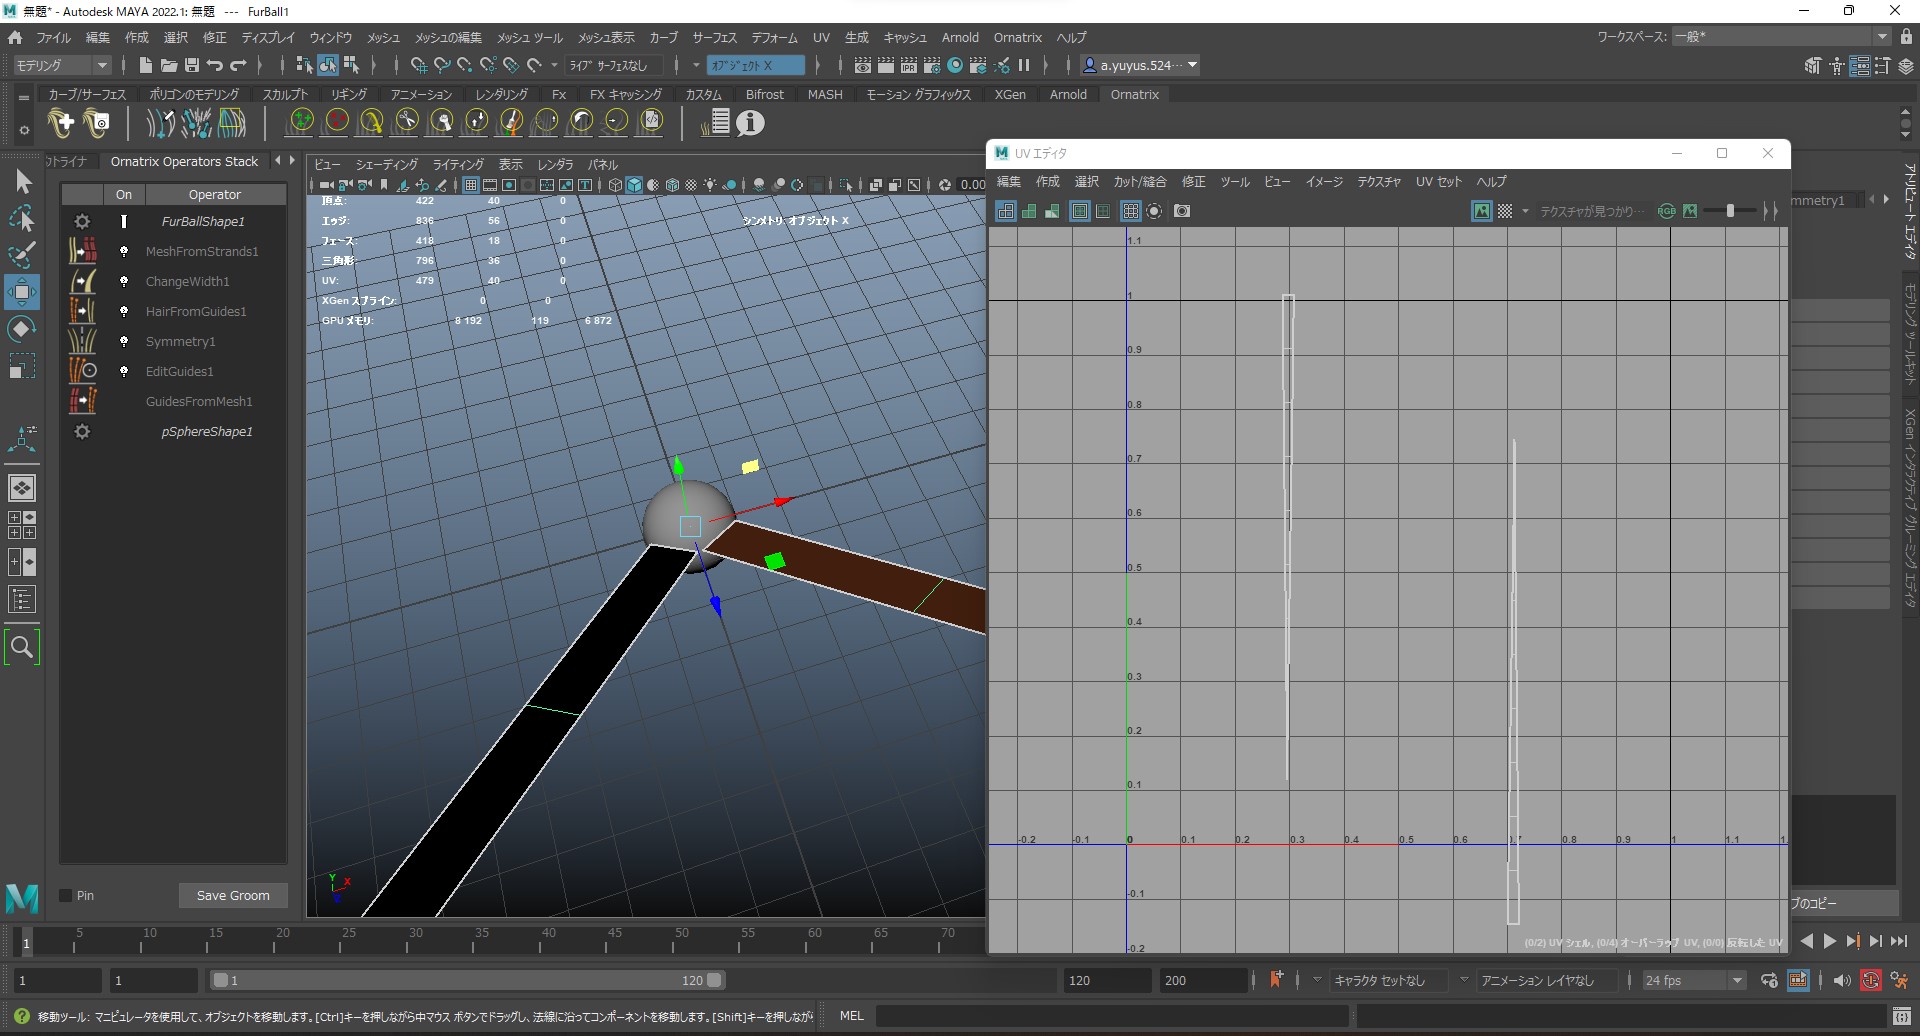Toggle the viewport grid display button

pyautogui.click(x=471, y=184)
